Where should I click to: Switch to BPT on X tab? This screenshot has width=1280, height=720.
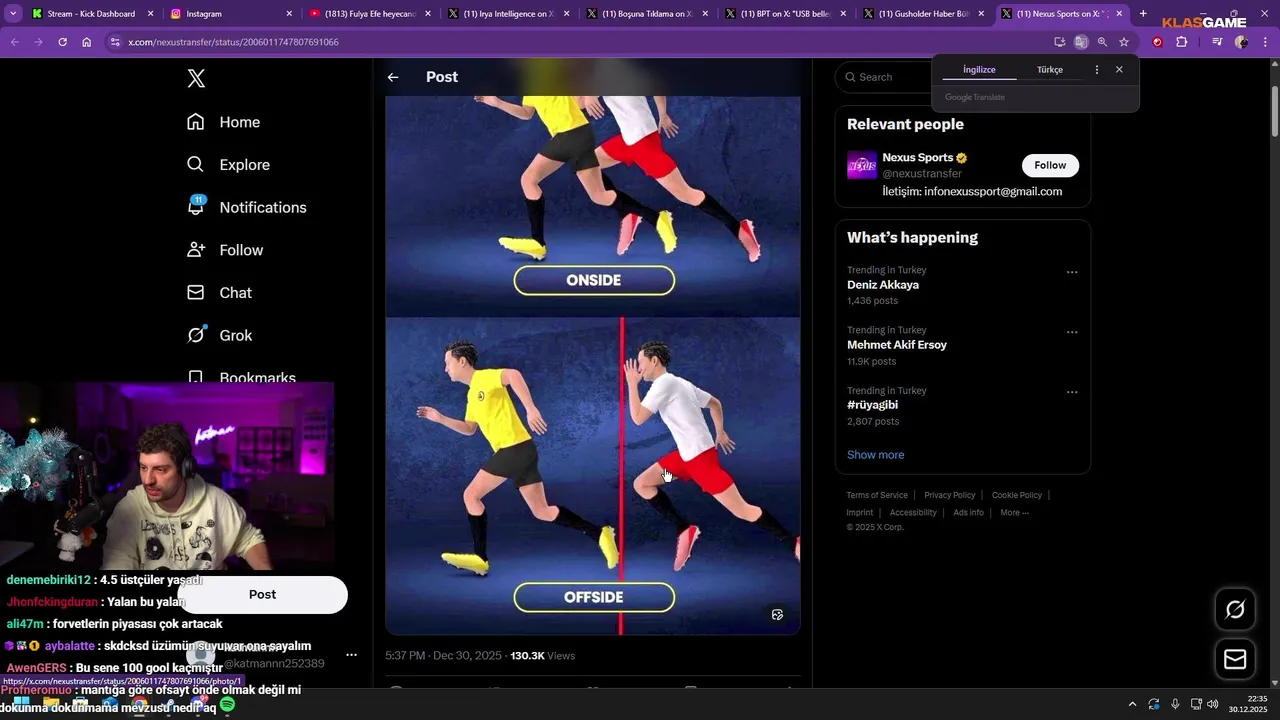click(x=784, y=14)
